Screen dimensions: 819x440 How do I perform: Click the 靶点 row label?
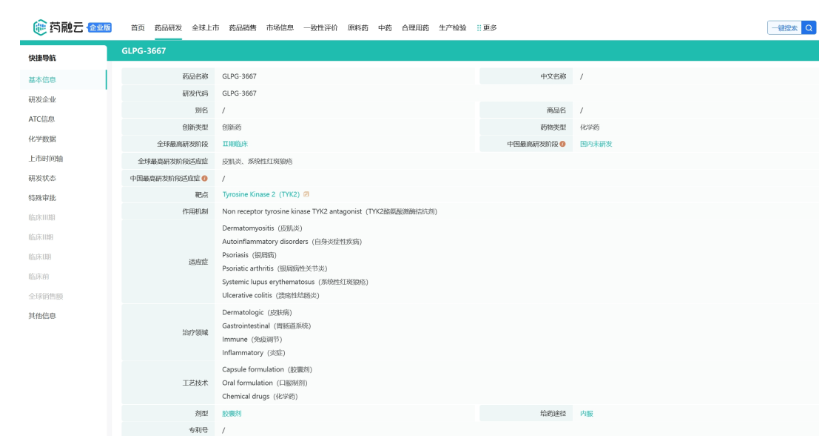pos(202,194)
